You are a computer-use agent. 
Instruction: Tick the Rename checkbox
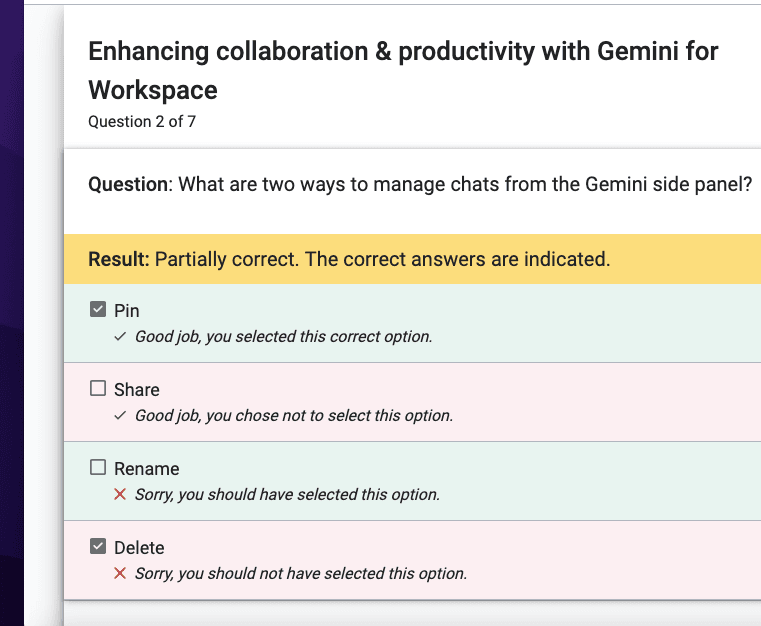point(98,467)
